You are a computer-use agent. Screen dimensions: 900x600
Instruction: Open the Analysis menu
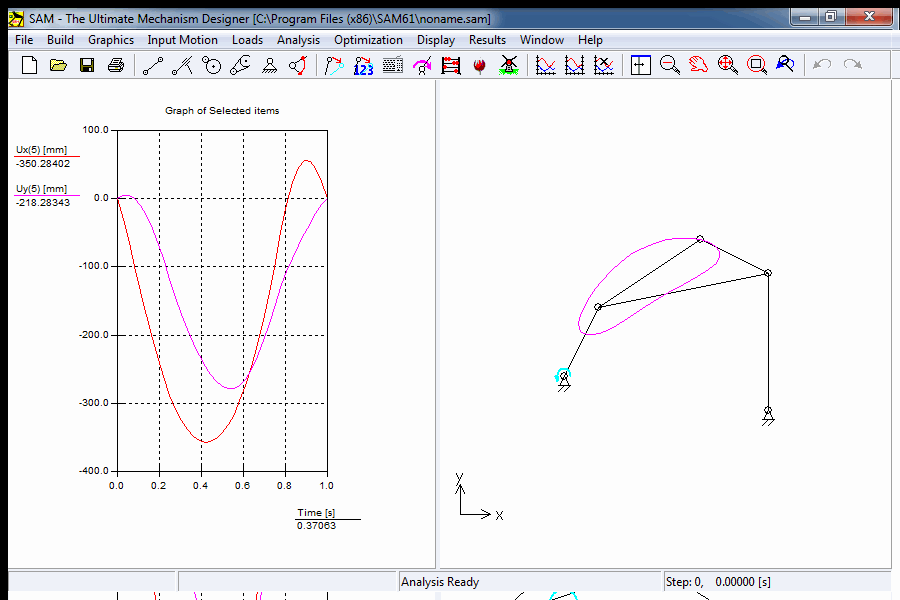pos(298,40)
